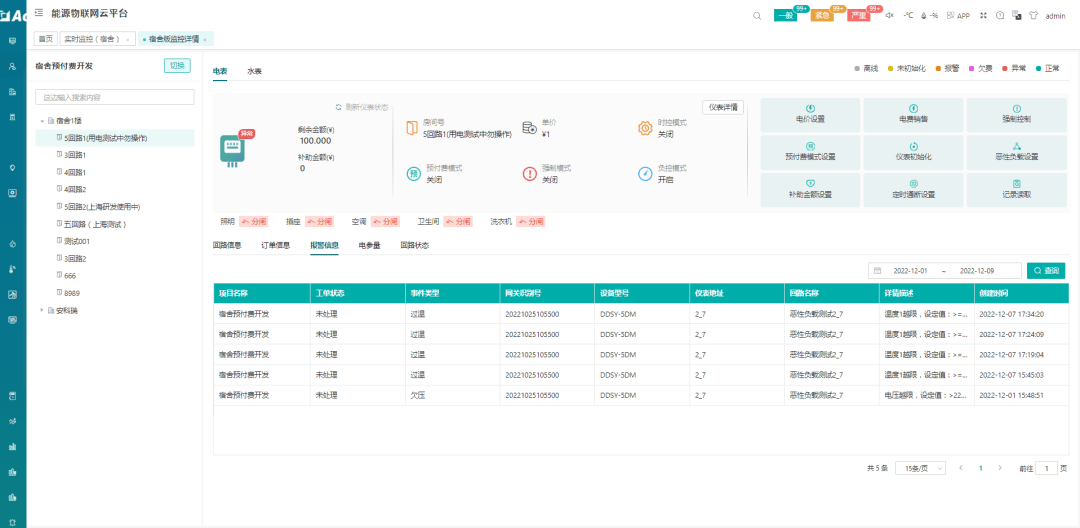Viewport: 1080px width, 528px height.
Task: Switch to the 水表 water meter tab
Action: pos(254,71)
